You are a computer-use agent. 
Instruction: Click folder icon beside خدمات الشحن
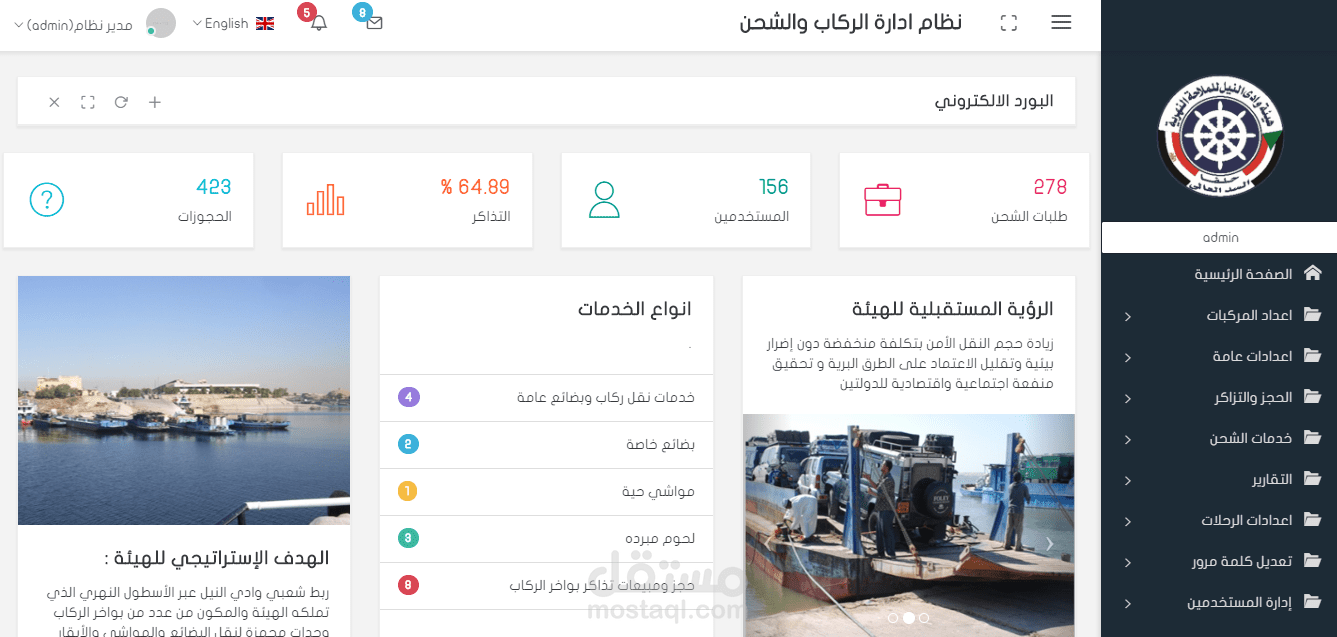pyautogui.click(x=1312, y=438)
